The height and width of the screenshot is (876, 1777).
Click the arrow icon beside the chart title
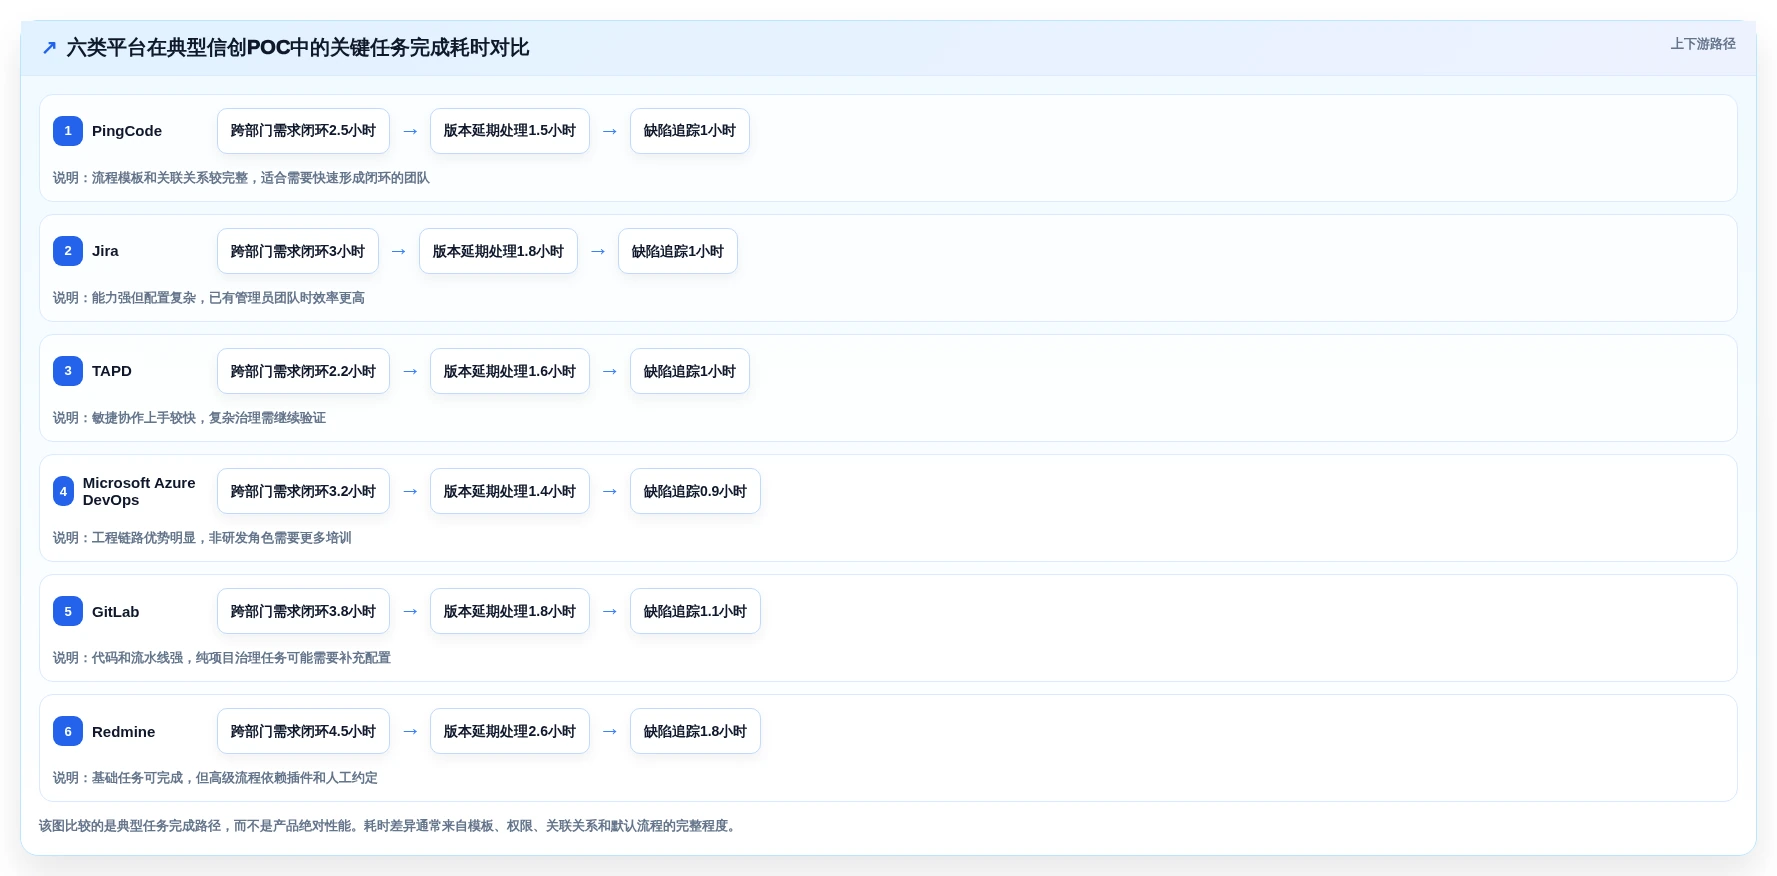tap(49, 48)
